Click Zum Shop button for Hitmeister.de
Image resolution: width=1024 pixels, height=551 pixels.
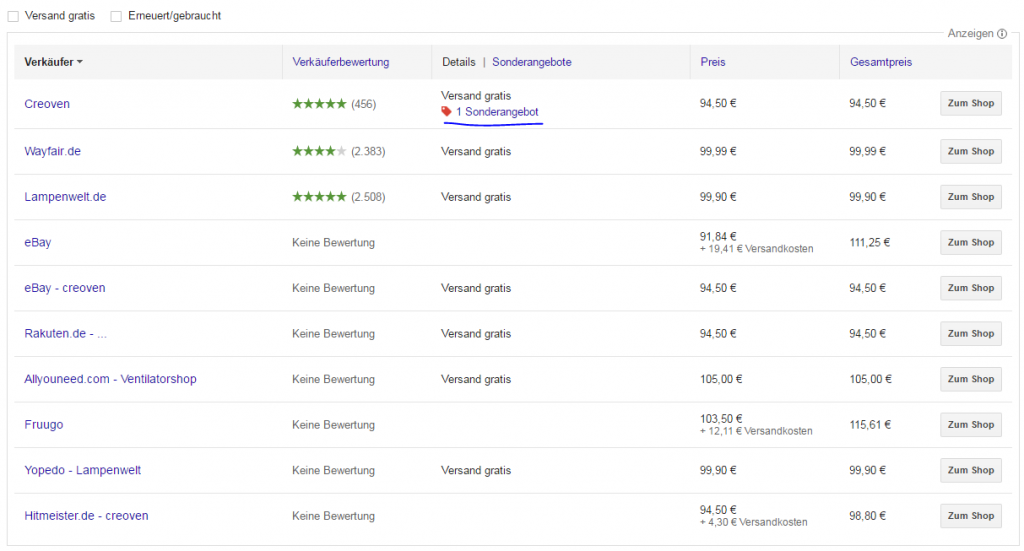tap(970, 516)
